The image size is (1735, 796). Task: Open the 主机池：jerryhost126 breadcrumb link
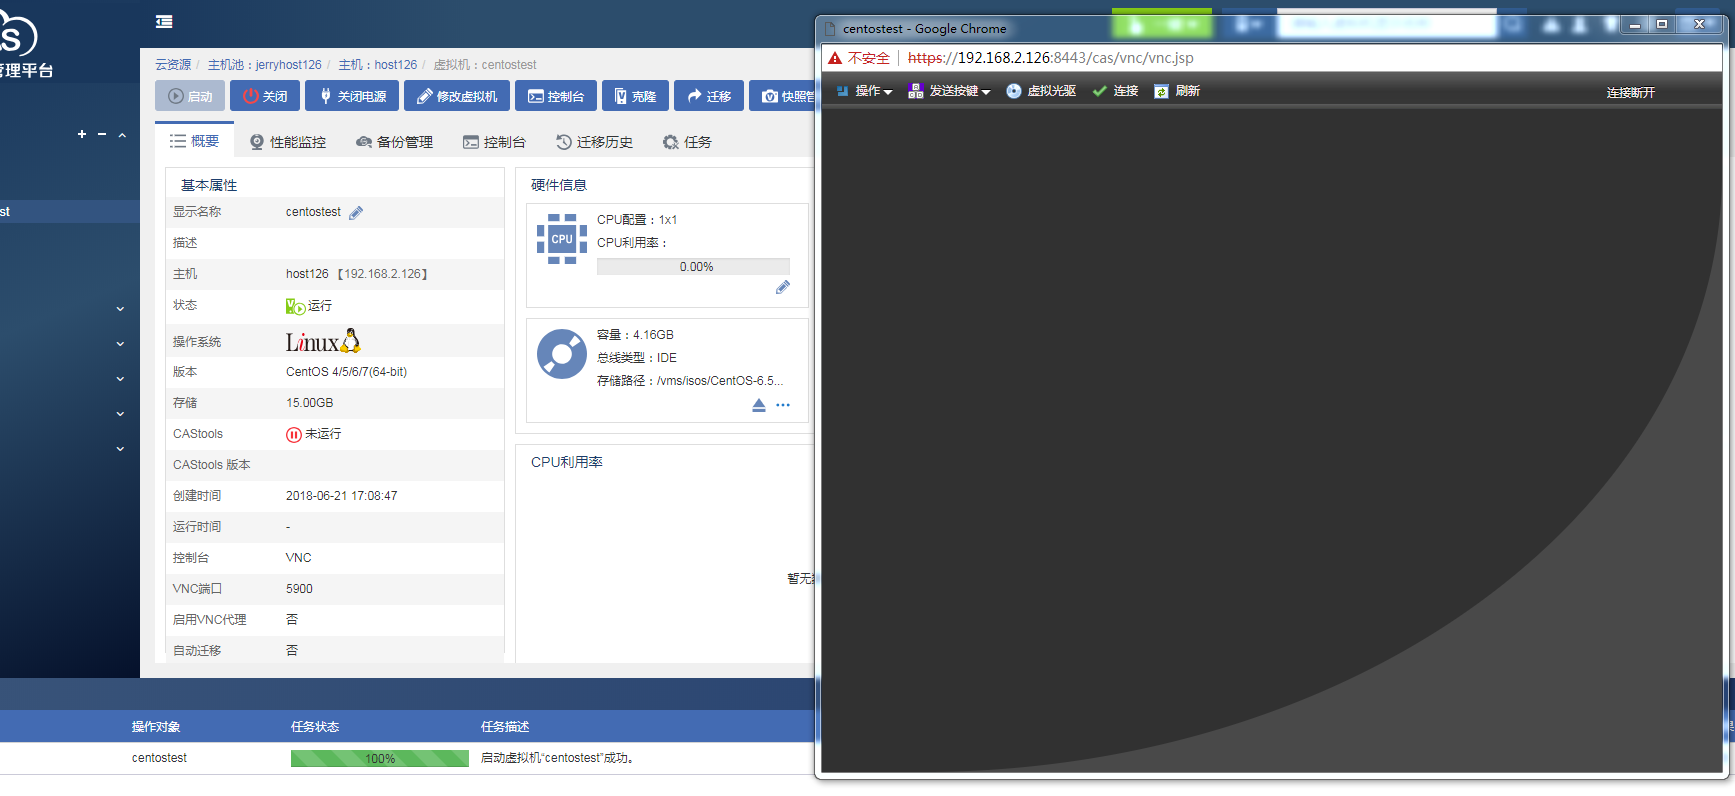point(265,65)
